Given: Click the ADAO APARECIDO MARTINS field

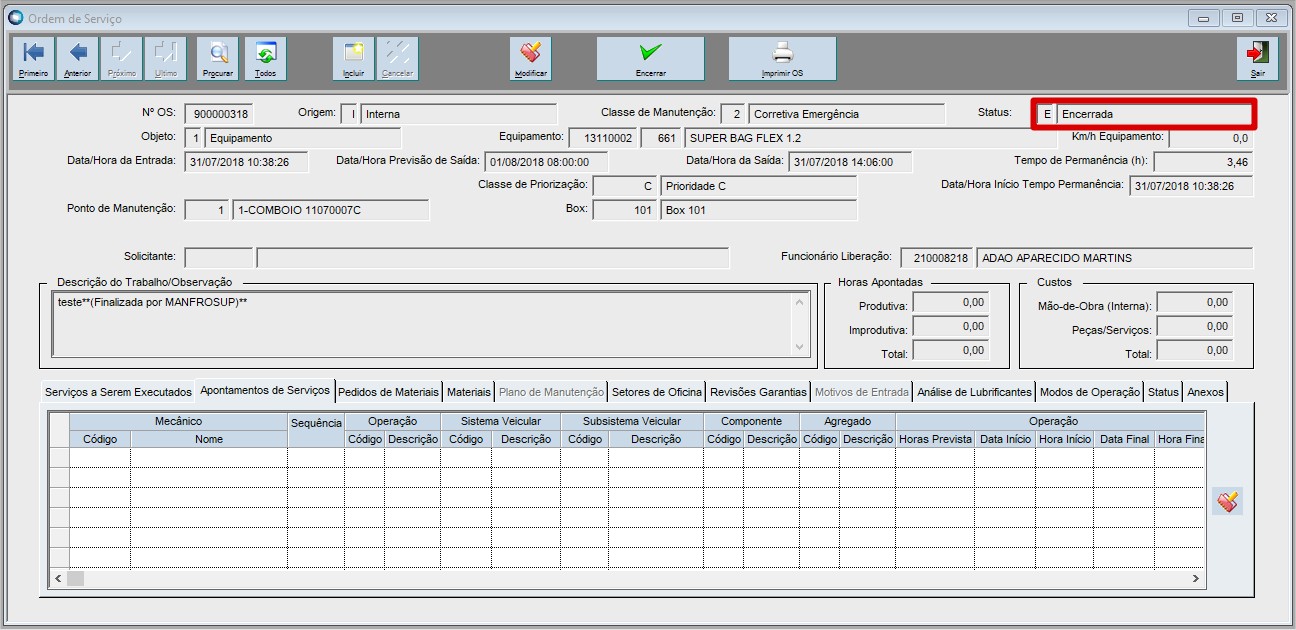Looking at the screenshot, I should click(1115, 258).
